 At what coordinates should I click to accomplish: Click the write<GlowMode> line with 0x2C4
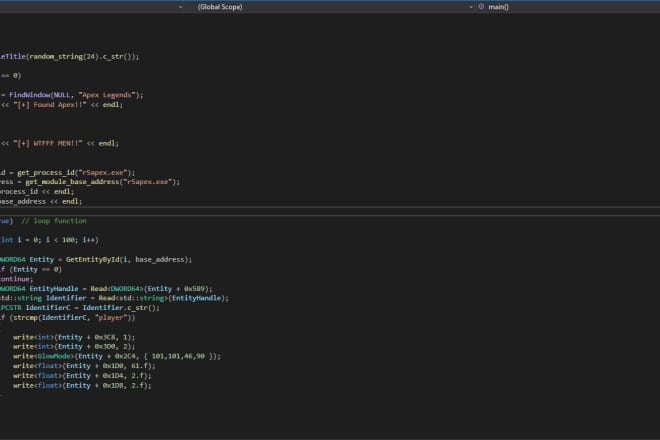[x=117, y=356]
